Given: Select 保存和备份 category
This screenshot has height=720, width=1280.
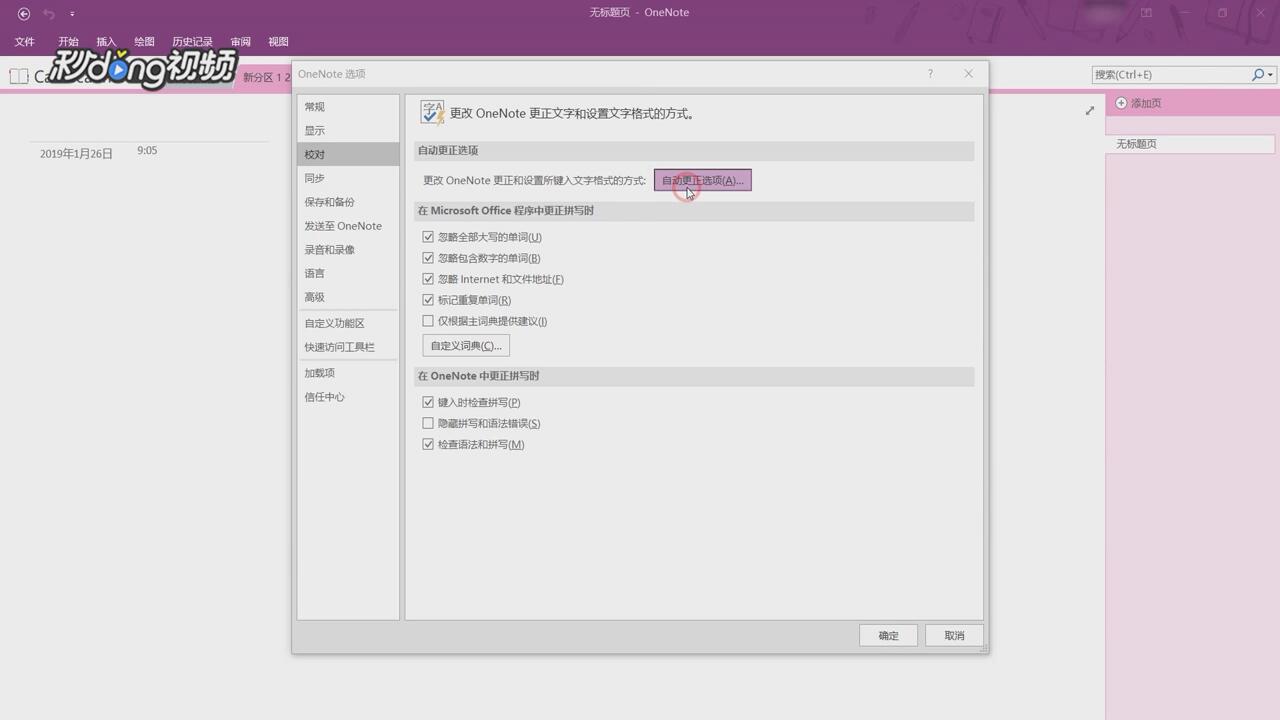Looking at the screenshot, I should 348,202.
